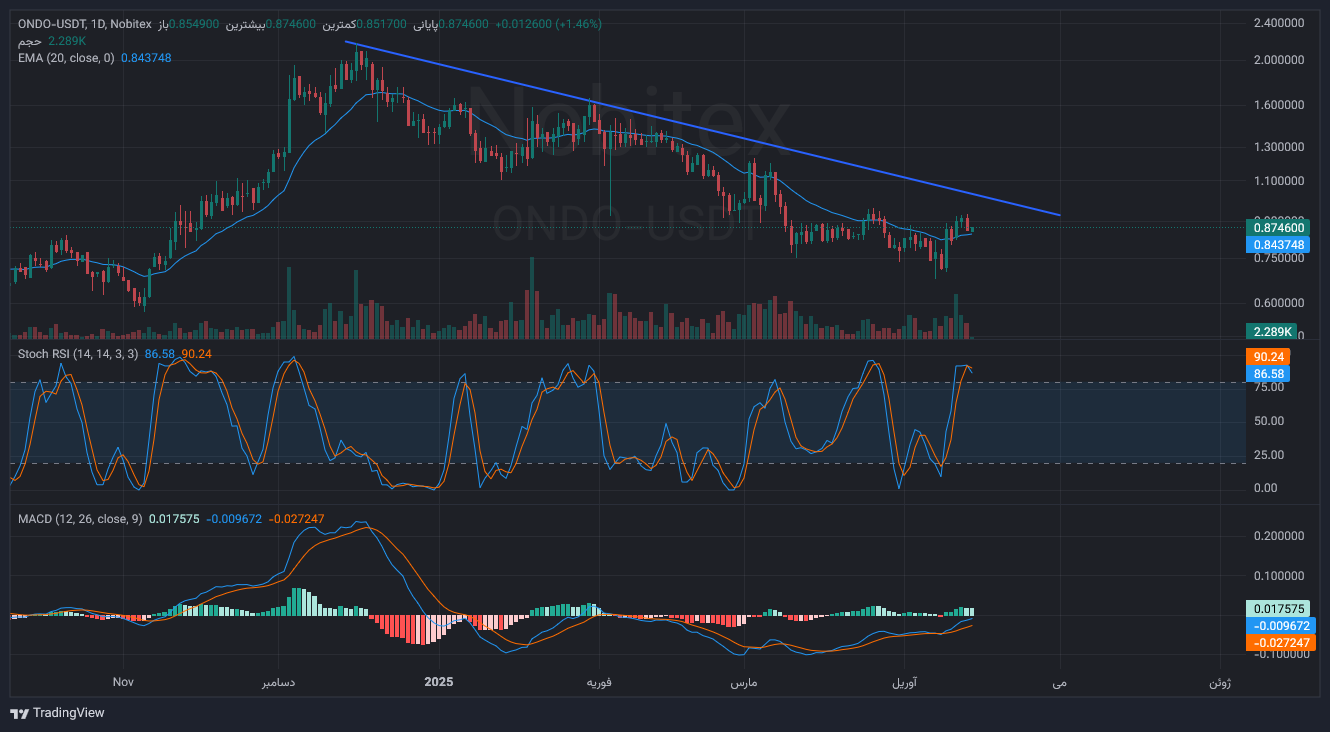Click the orange 90.24 Stoch RSI axis tag

(1267, 356)
